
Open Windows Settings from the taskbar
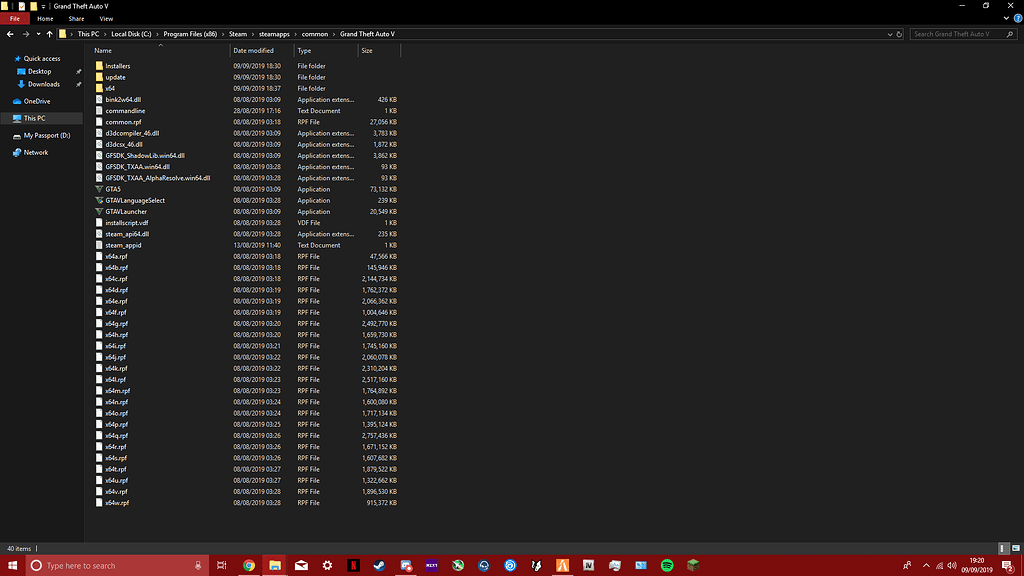tap(327, 565)
